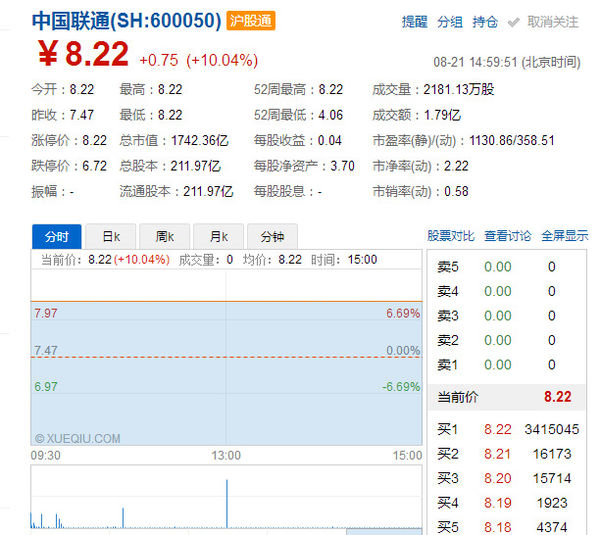Screen dimensions: 600x535
Task: Switch to the 月k chart tab
Action: click(x=218, y=237)
